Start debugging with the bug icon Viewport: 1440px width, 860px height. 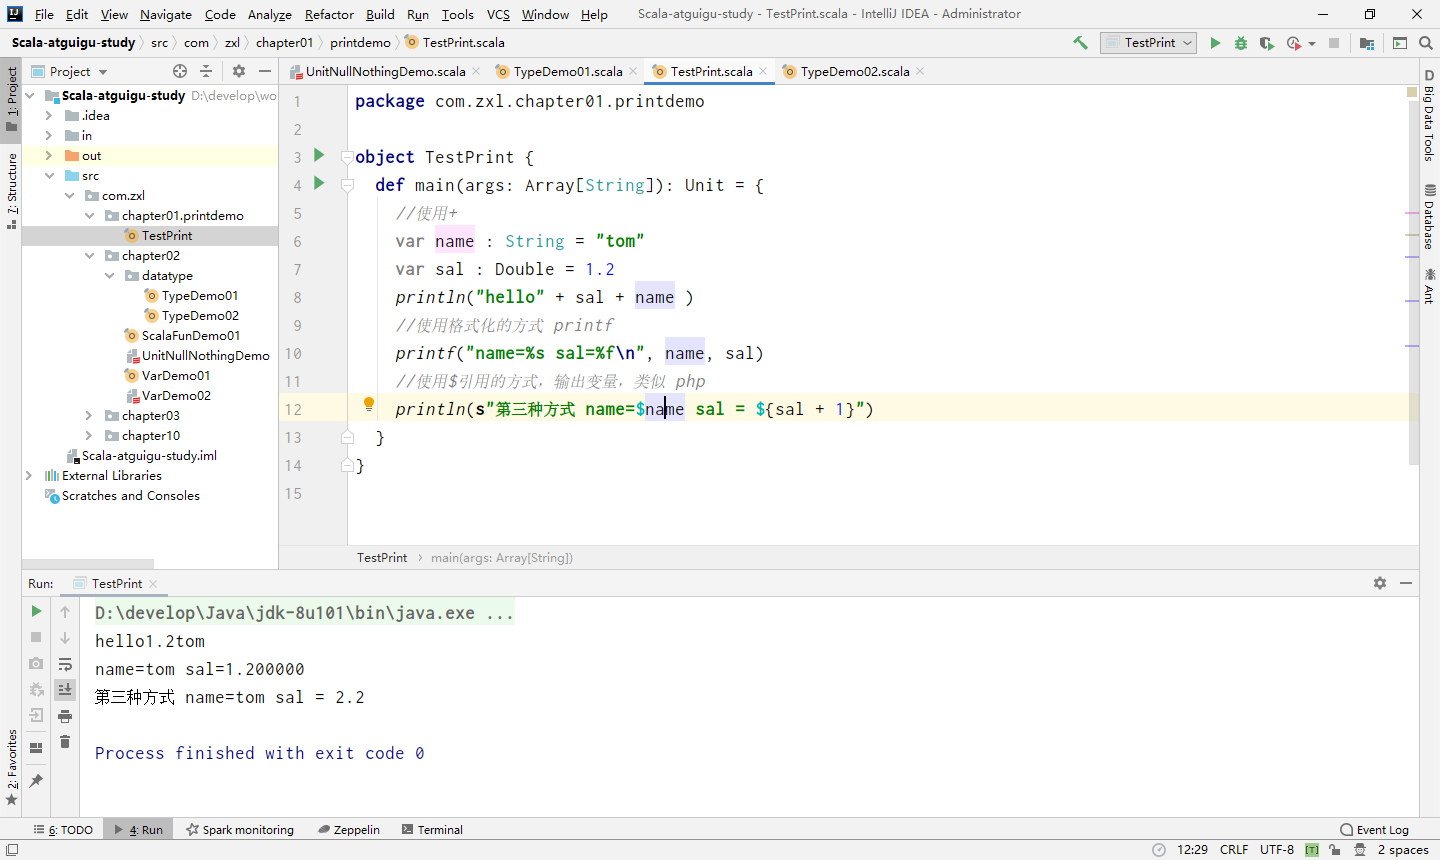tap(1241, 43)
